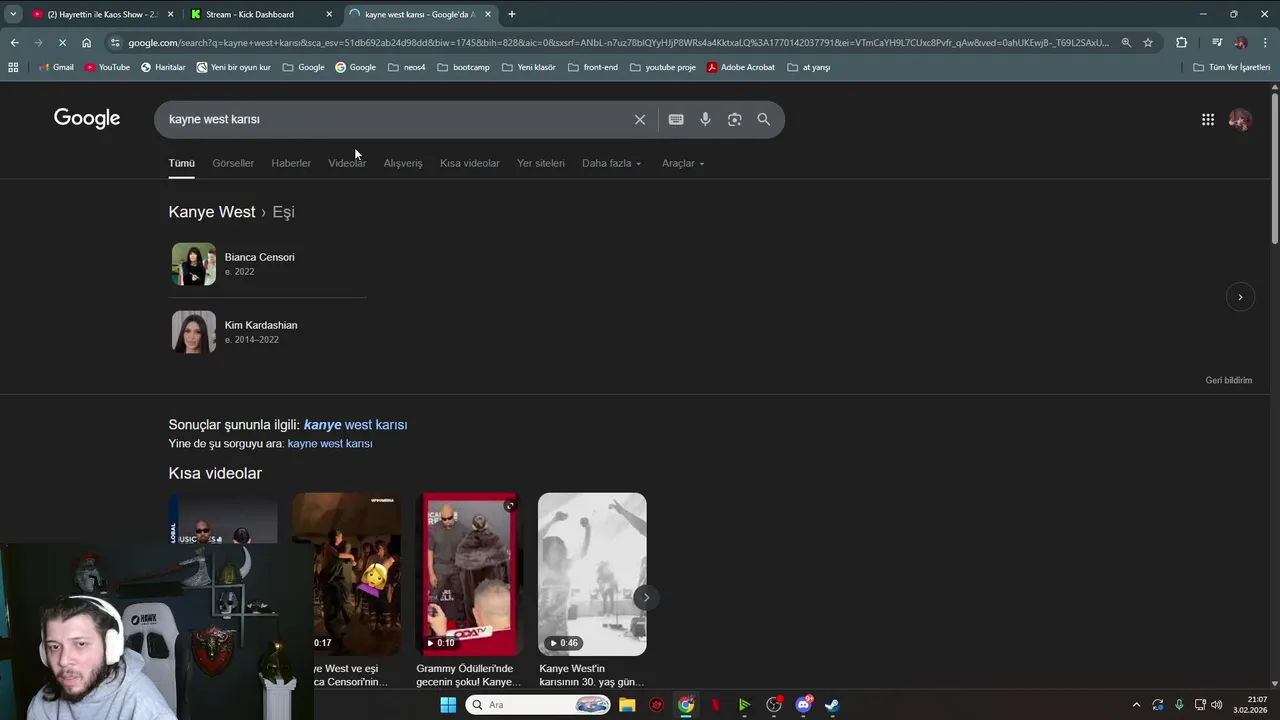Open the YouTube bookmark
This screenshot has height=720, width=1280.
[107, 67]
